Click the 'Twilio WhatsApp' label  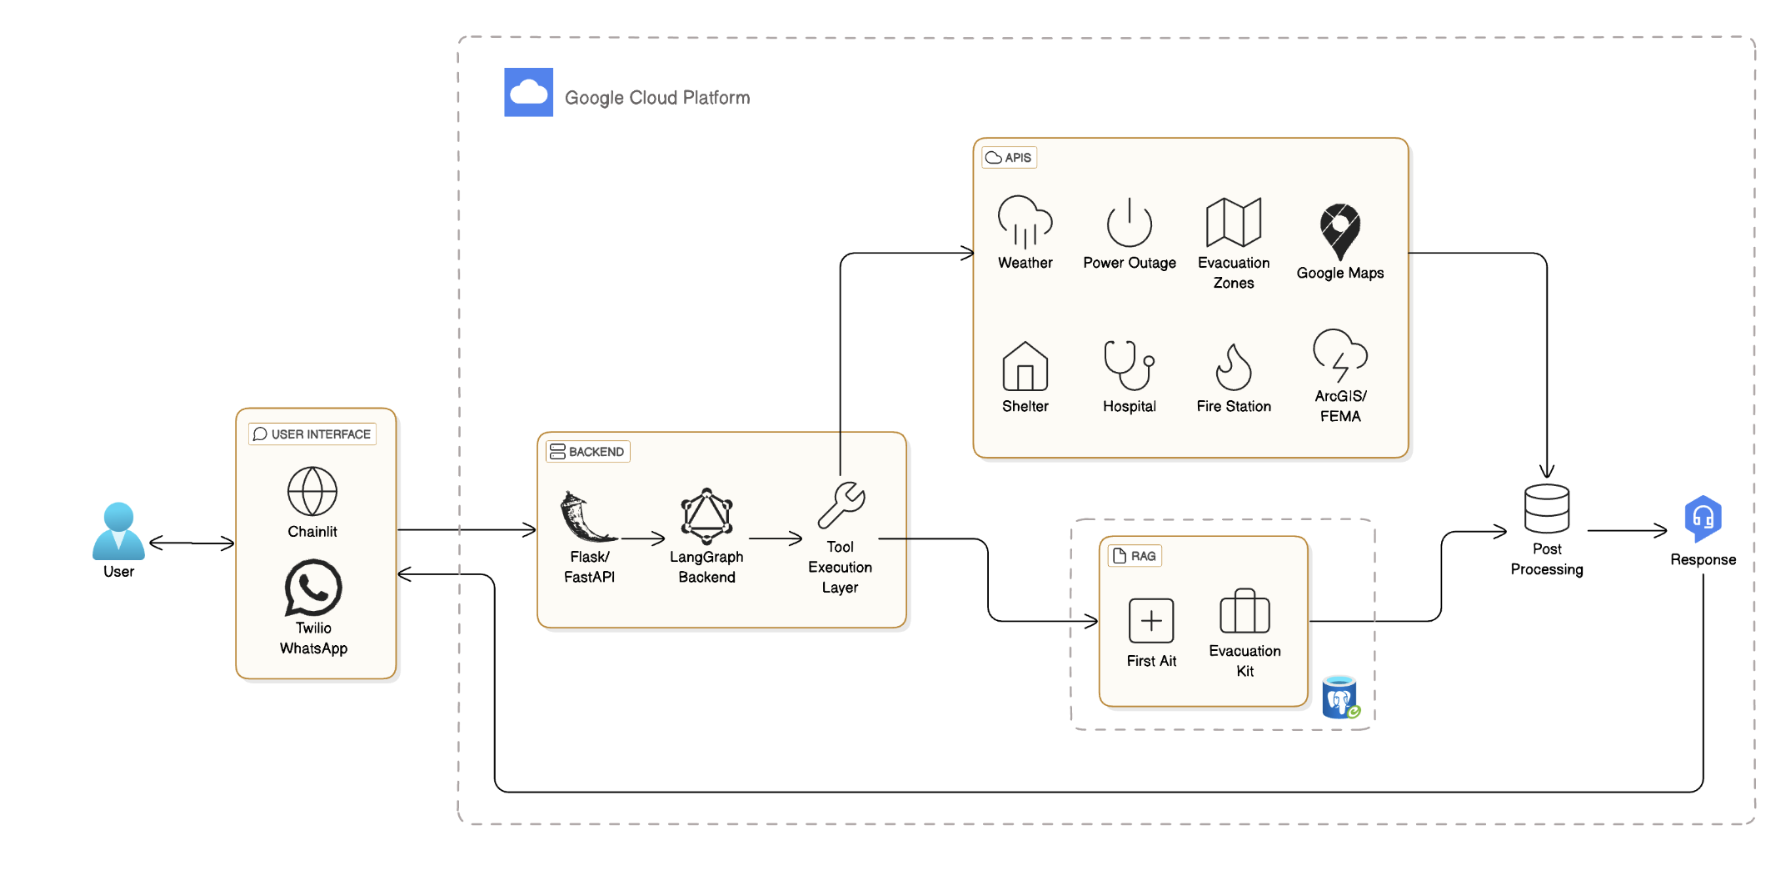(x=313, y=638)
